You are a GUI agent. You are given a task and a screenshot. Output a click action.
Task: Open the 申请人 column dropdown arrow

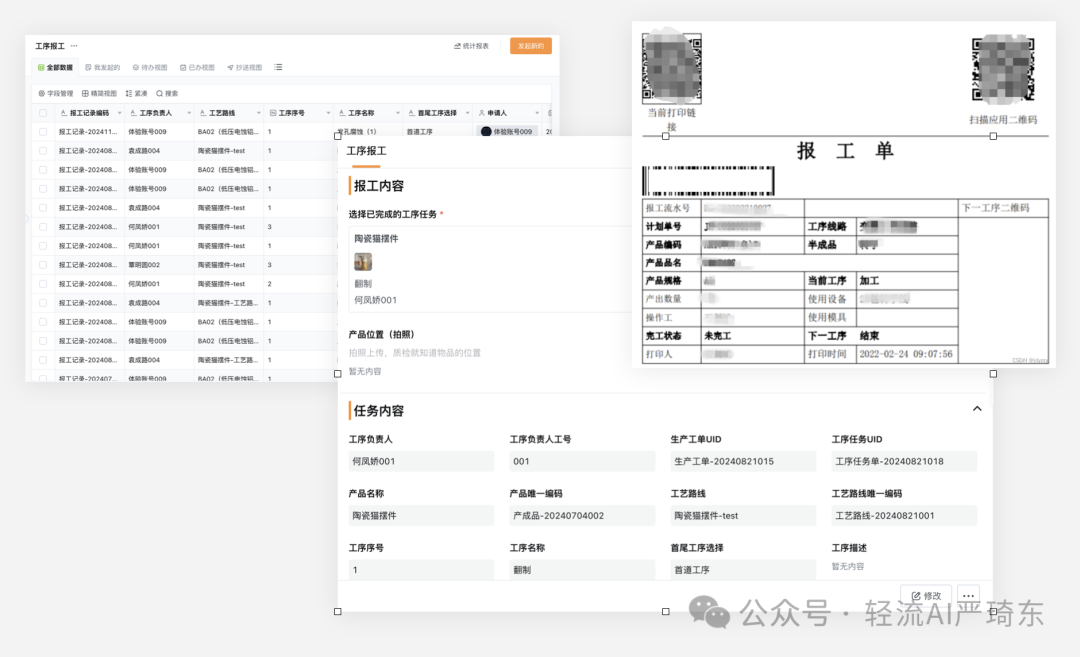(x=537, y=112)
